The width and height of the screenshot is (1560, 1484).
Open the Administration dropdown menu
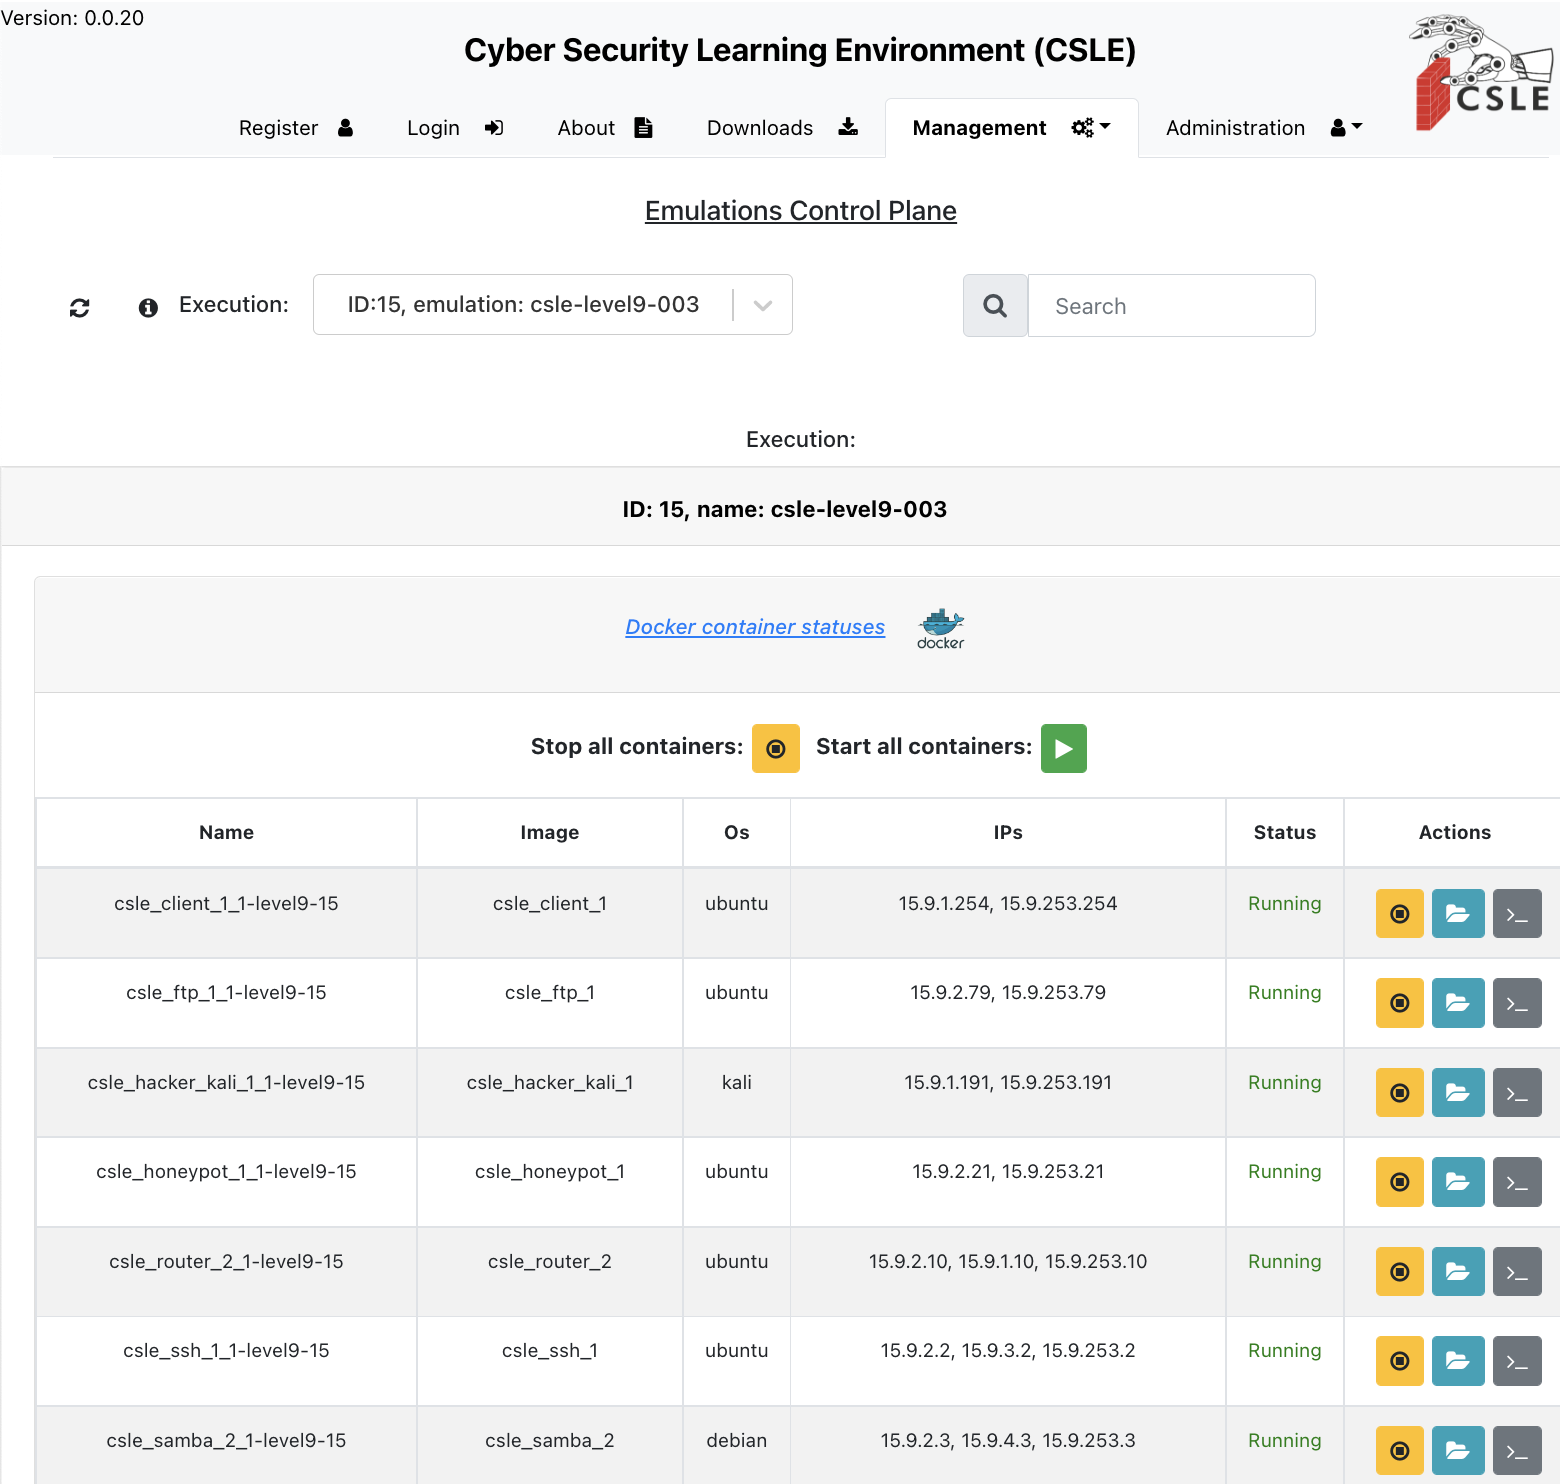click(1263, 128)
